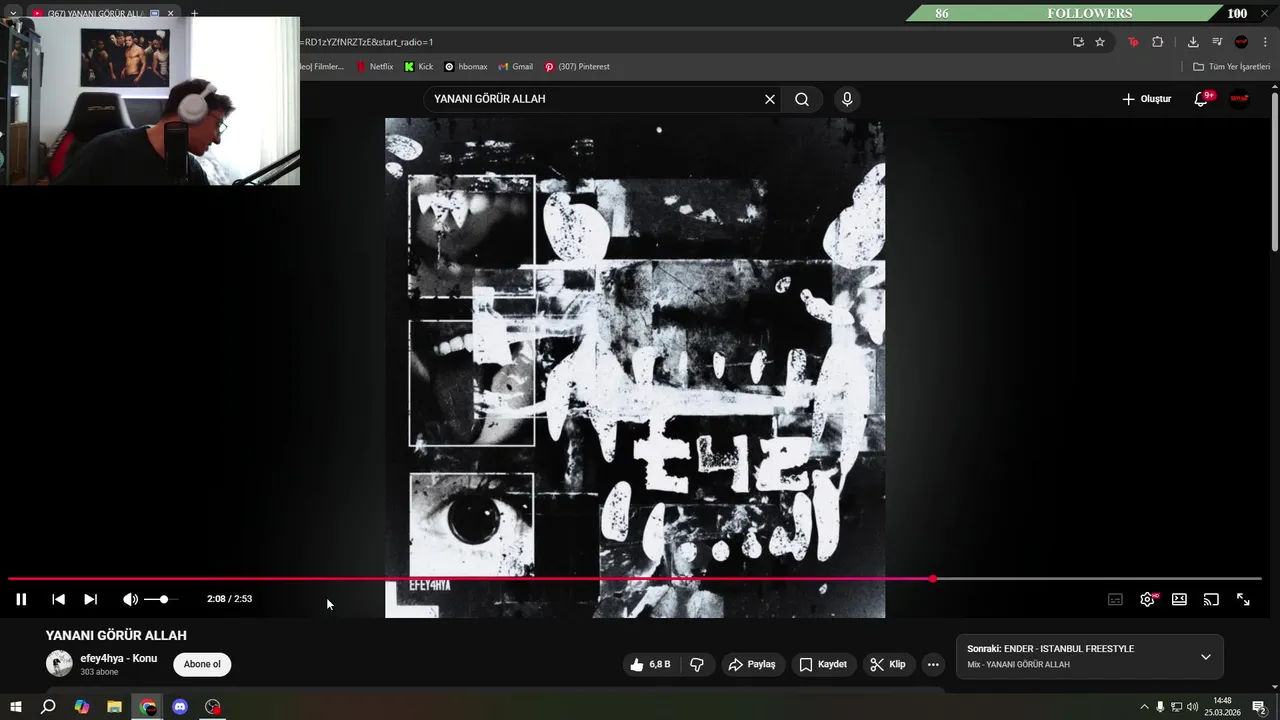Clear the YouTube search box

pos(770,99)
